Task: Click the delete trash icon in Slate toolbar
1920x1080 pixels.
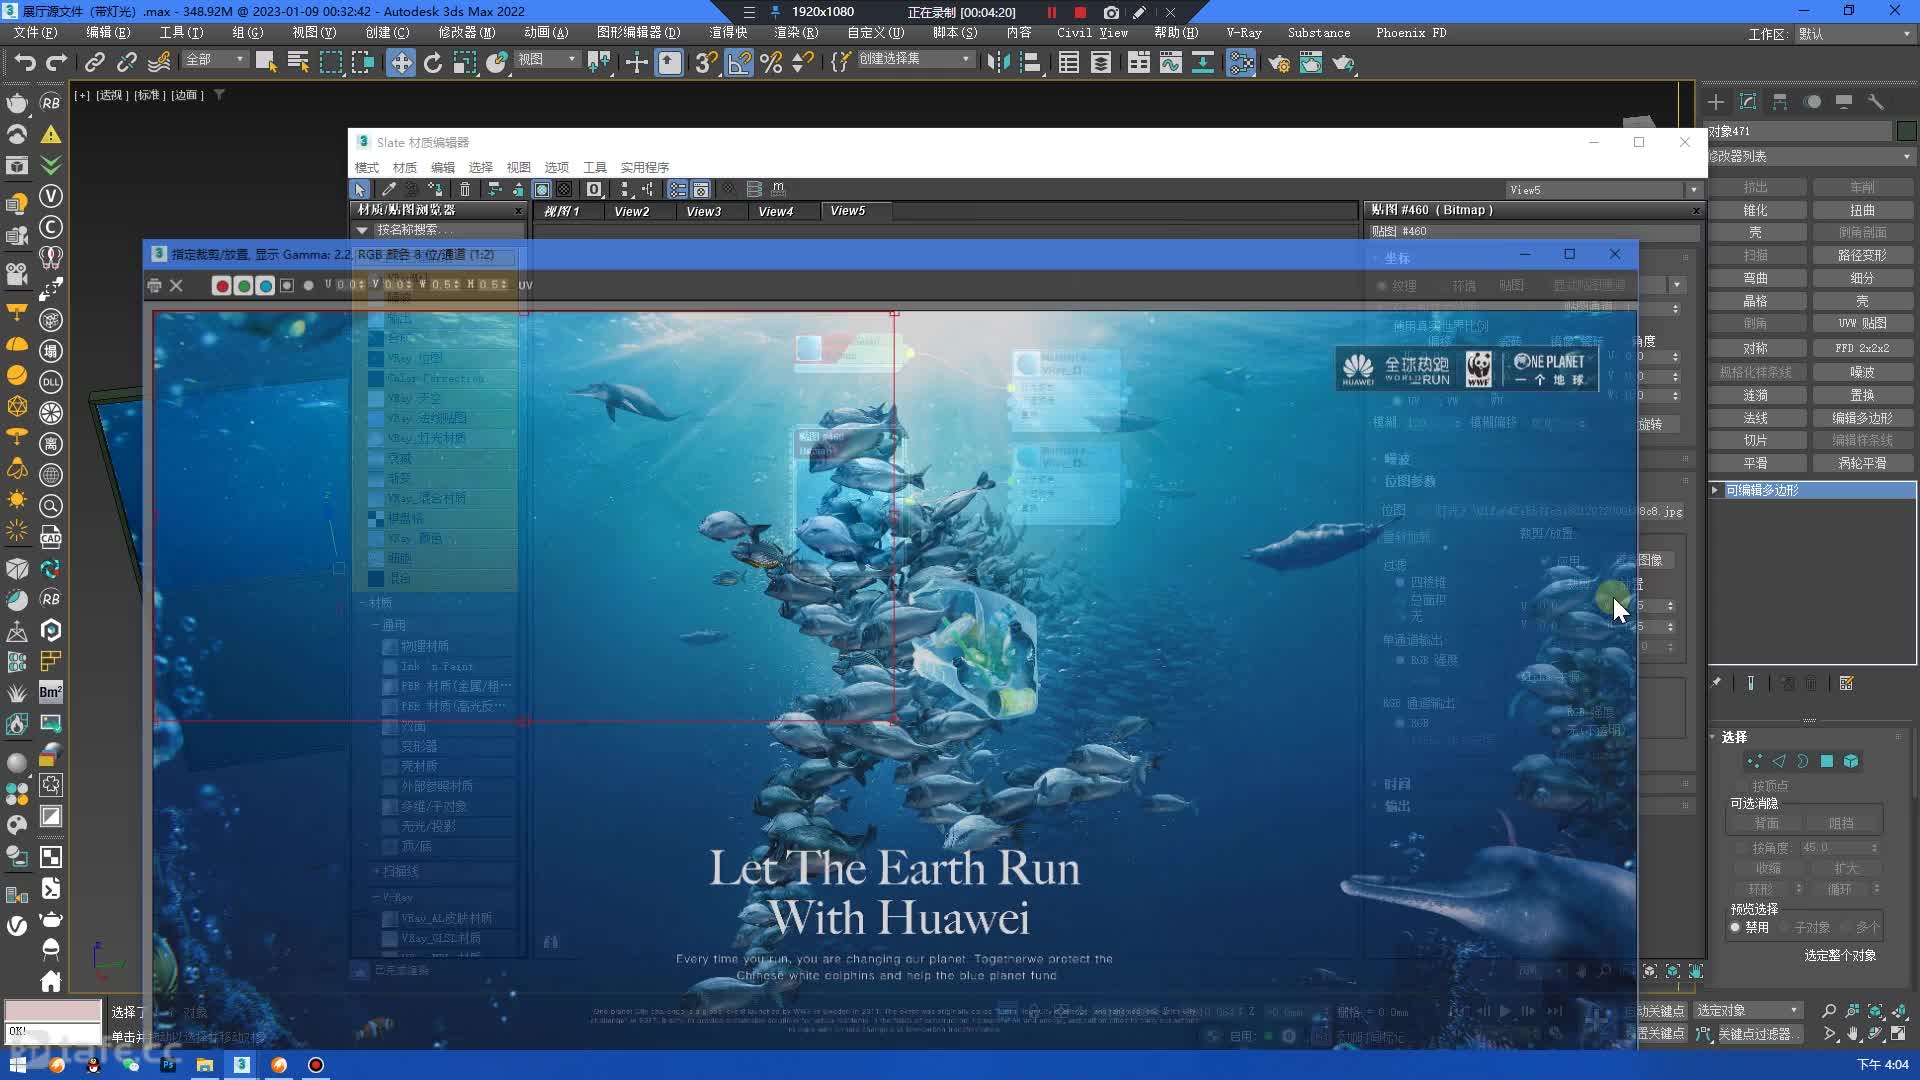Action: [x=465, y=189]
